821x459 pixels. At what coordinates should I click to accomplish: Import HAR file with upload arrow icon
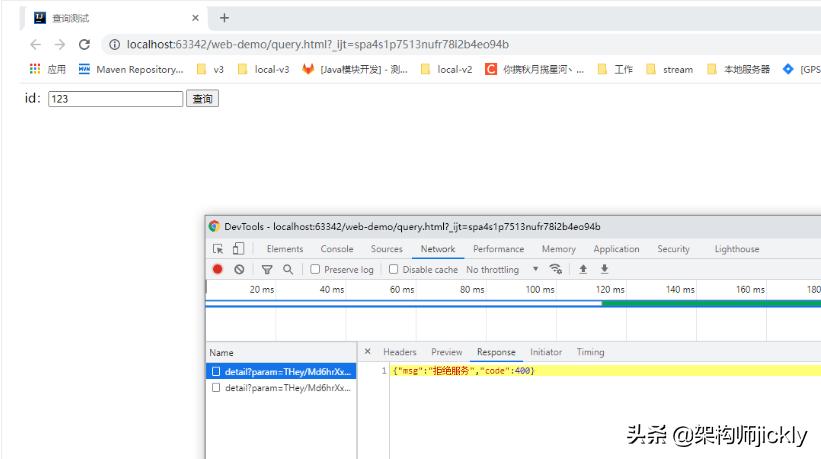tap(583, 269)
